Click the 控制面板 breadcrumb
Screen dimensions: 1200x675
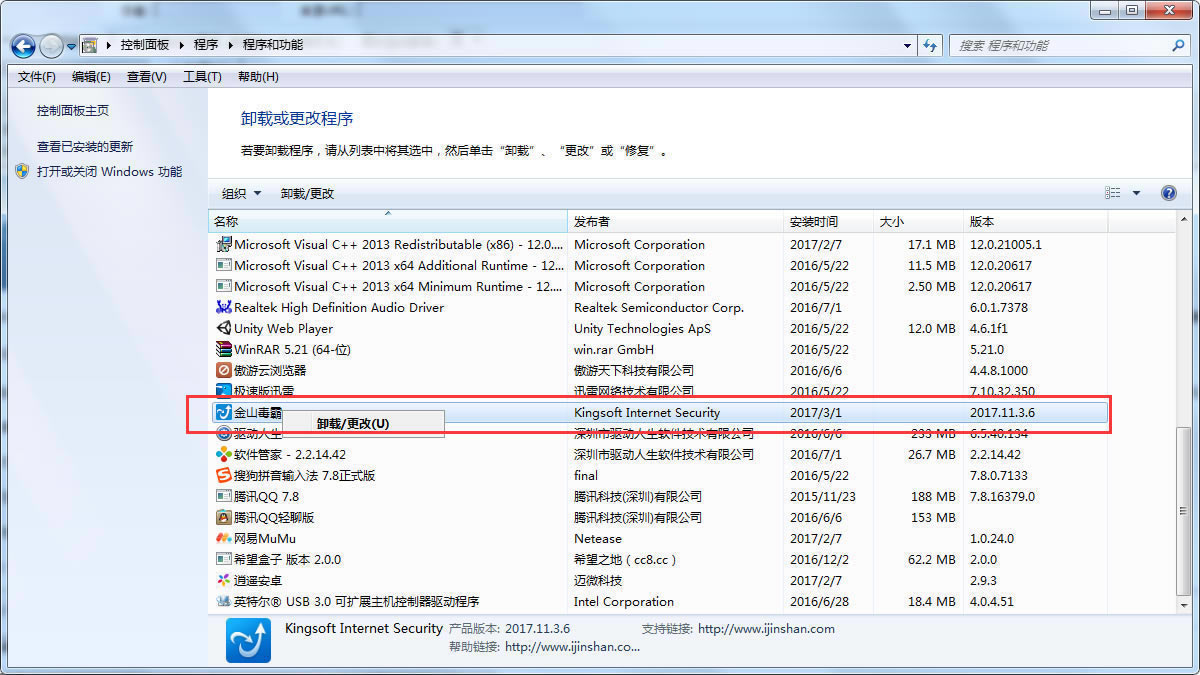pos(145,45)
